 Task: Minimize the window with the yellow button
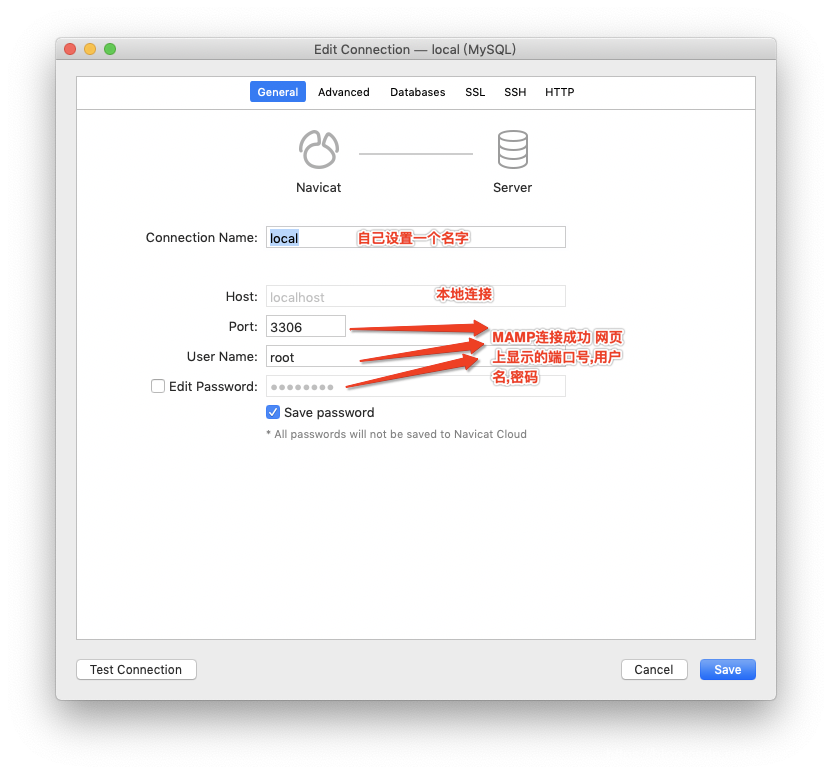pos(90,49)
